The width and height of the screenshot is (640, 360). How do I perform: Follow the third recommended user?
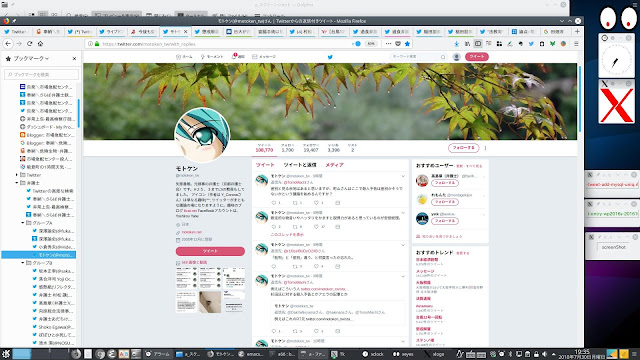click(444, 221)
